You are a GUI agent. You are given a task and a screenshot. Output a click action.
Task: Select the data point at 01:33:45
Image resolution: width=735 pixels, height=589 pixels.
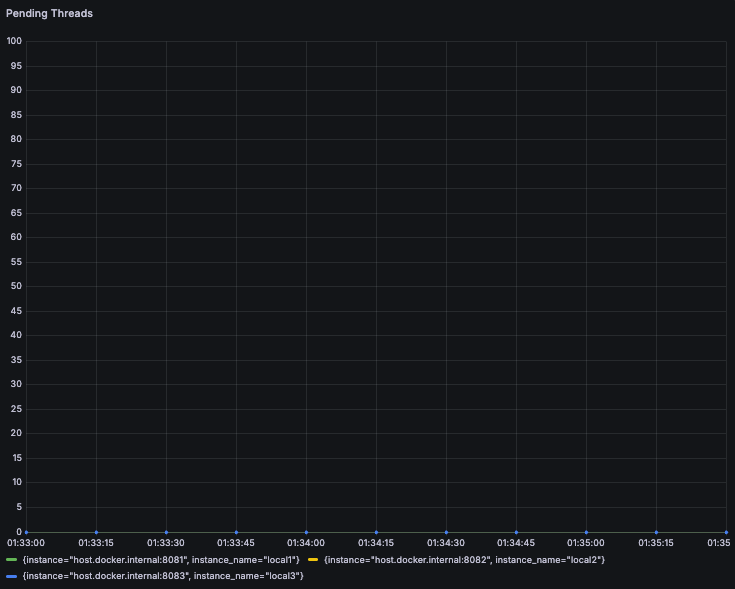pos(236,532)
